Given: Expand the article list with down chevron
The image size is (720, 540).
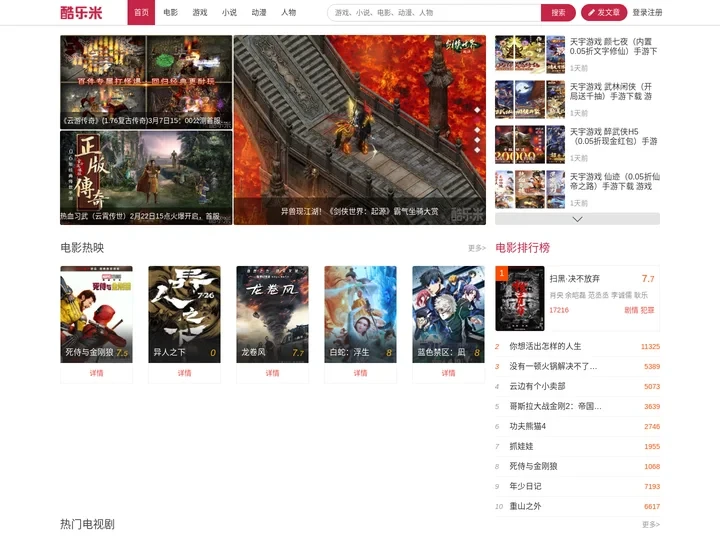Looking at the screenshot, I should click(x=577, y=219).
